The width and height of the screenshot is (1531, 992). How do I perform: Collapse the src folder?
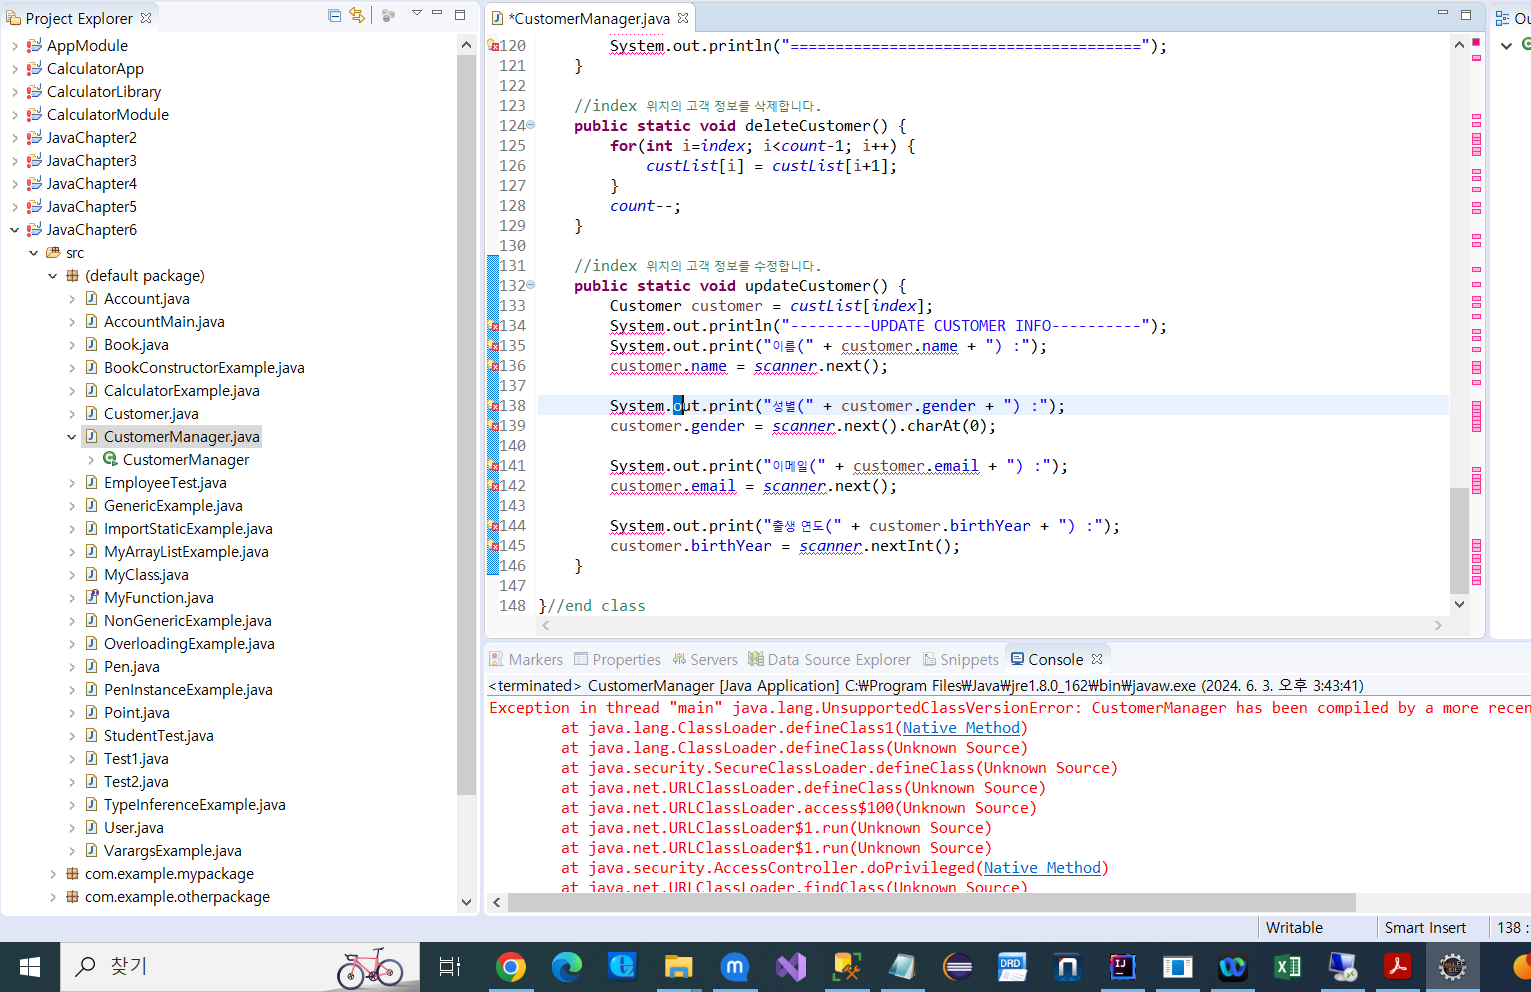point(33,253)
